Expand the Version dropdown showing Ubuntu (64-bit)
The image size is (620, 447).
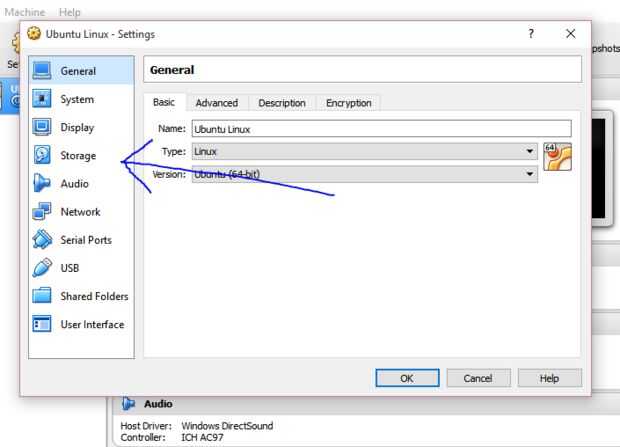364,174
